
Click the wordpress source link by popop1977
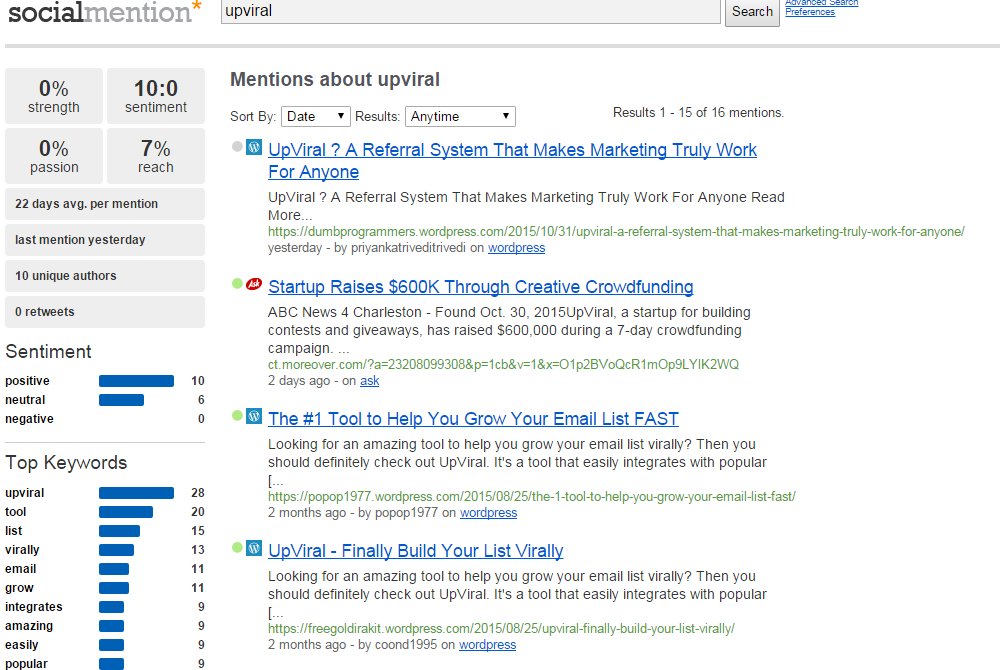point(489,513)
